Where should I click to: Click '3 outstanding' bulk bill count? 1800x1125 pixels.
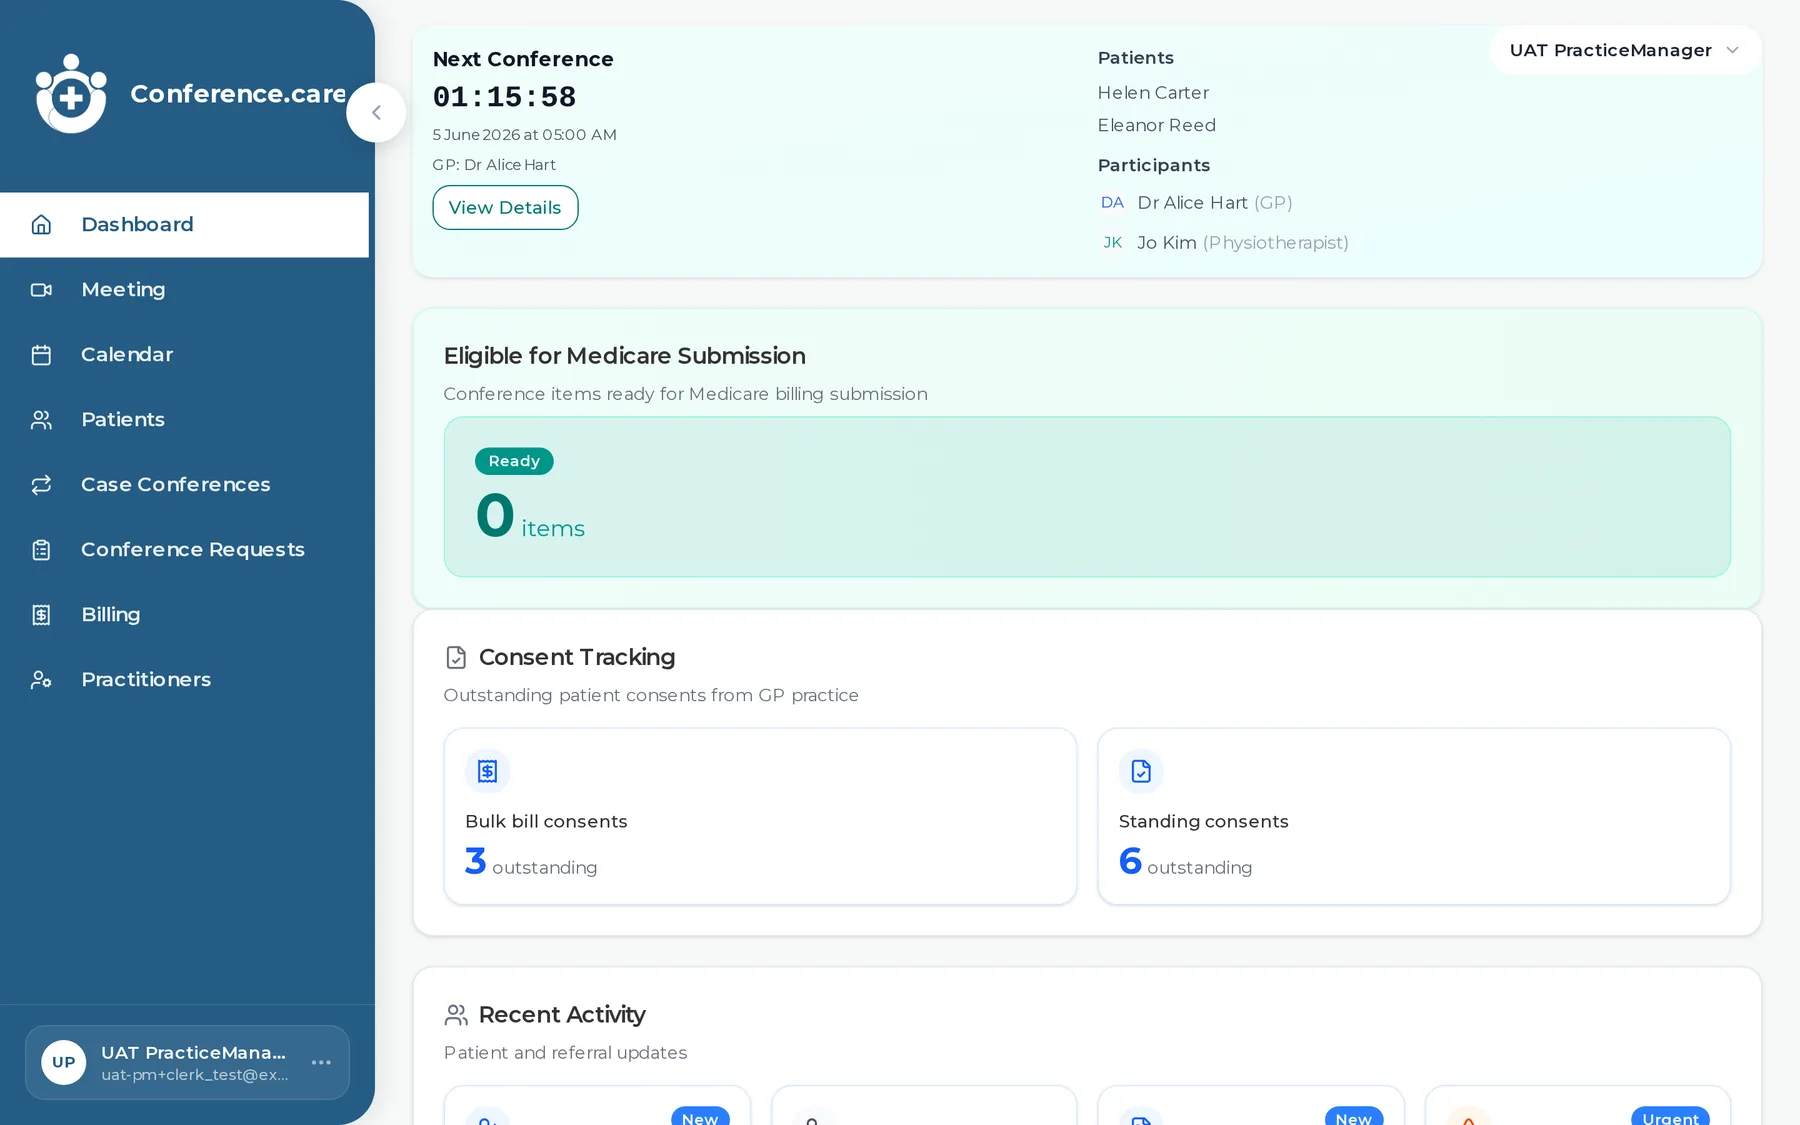tap(531, 862)
